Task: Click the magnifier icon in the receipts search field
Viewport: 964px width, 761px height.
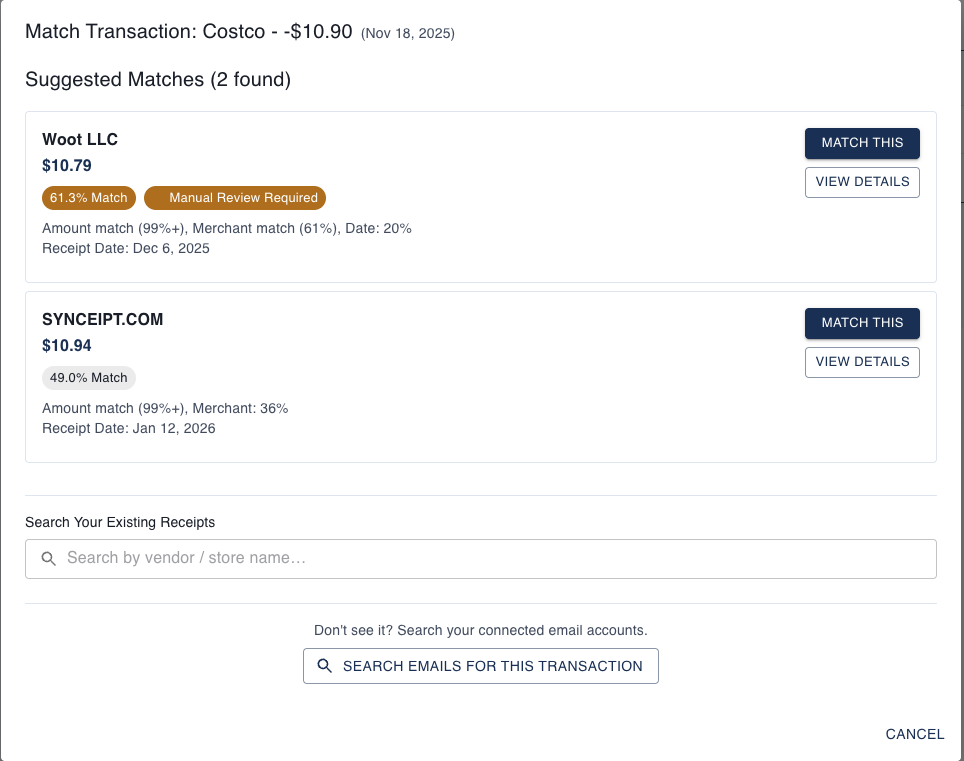Action: click(48, 558)
